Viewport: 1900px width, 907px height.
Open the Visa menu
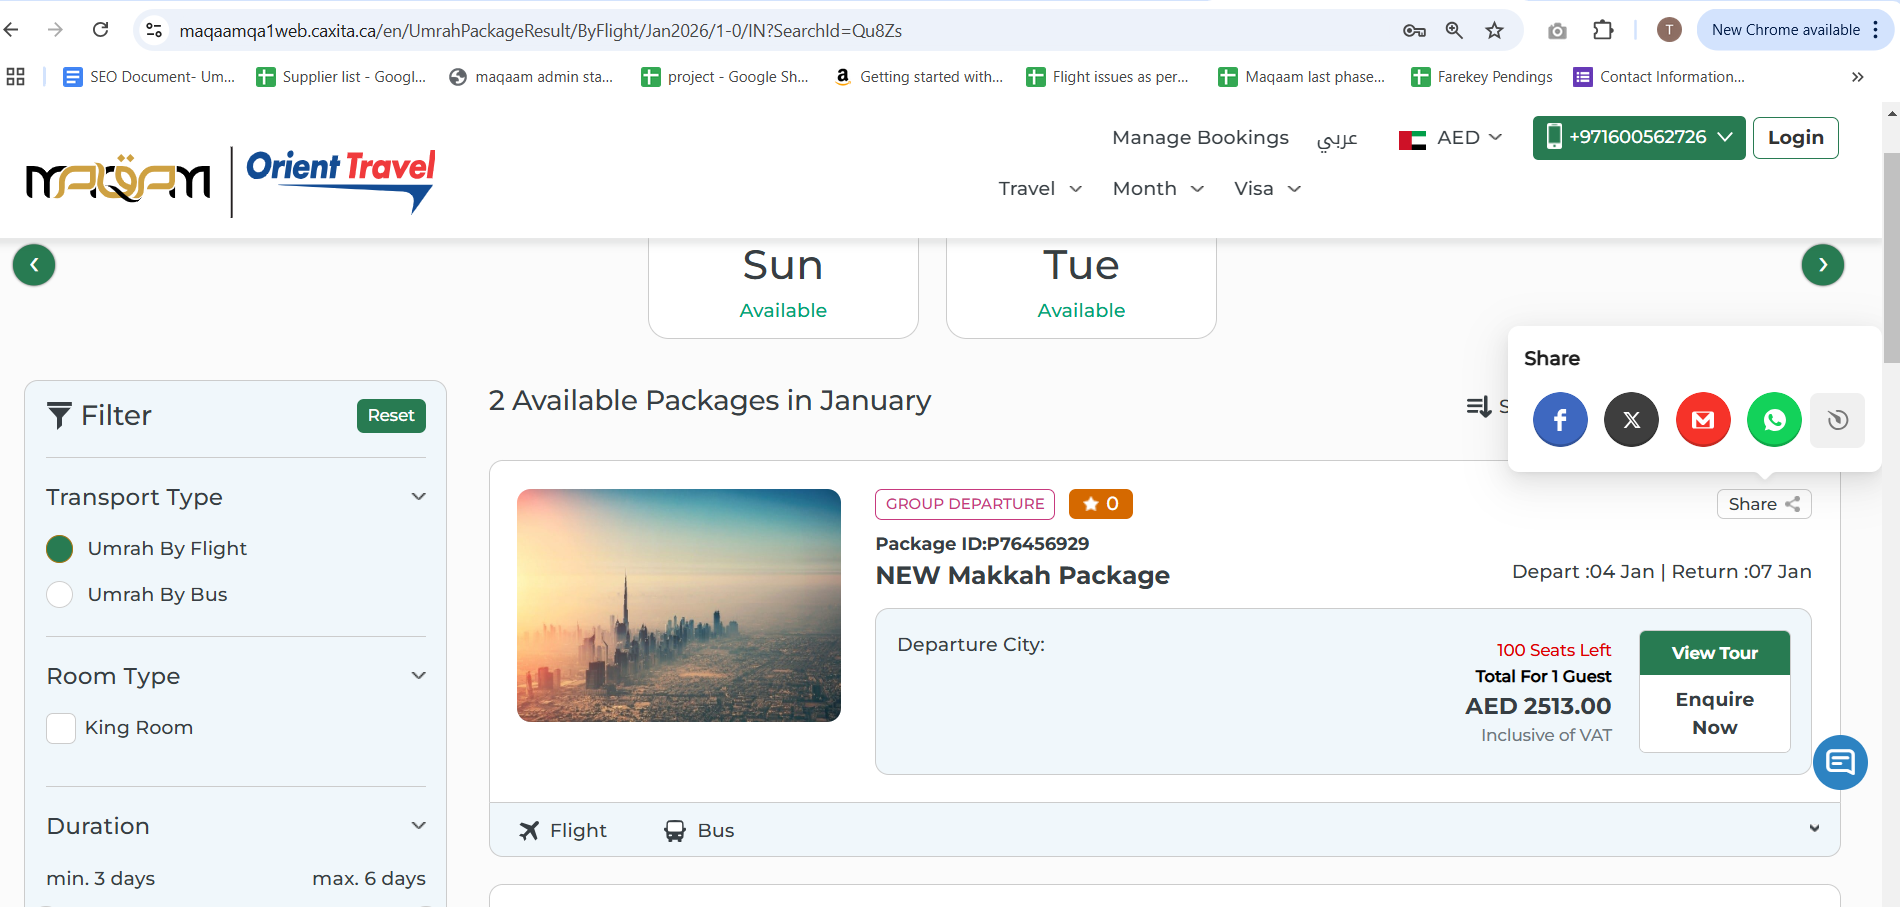pos(1266,189)
